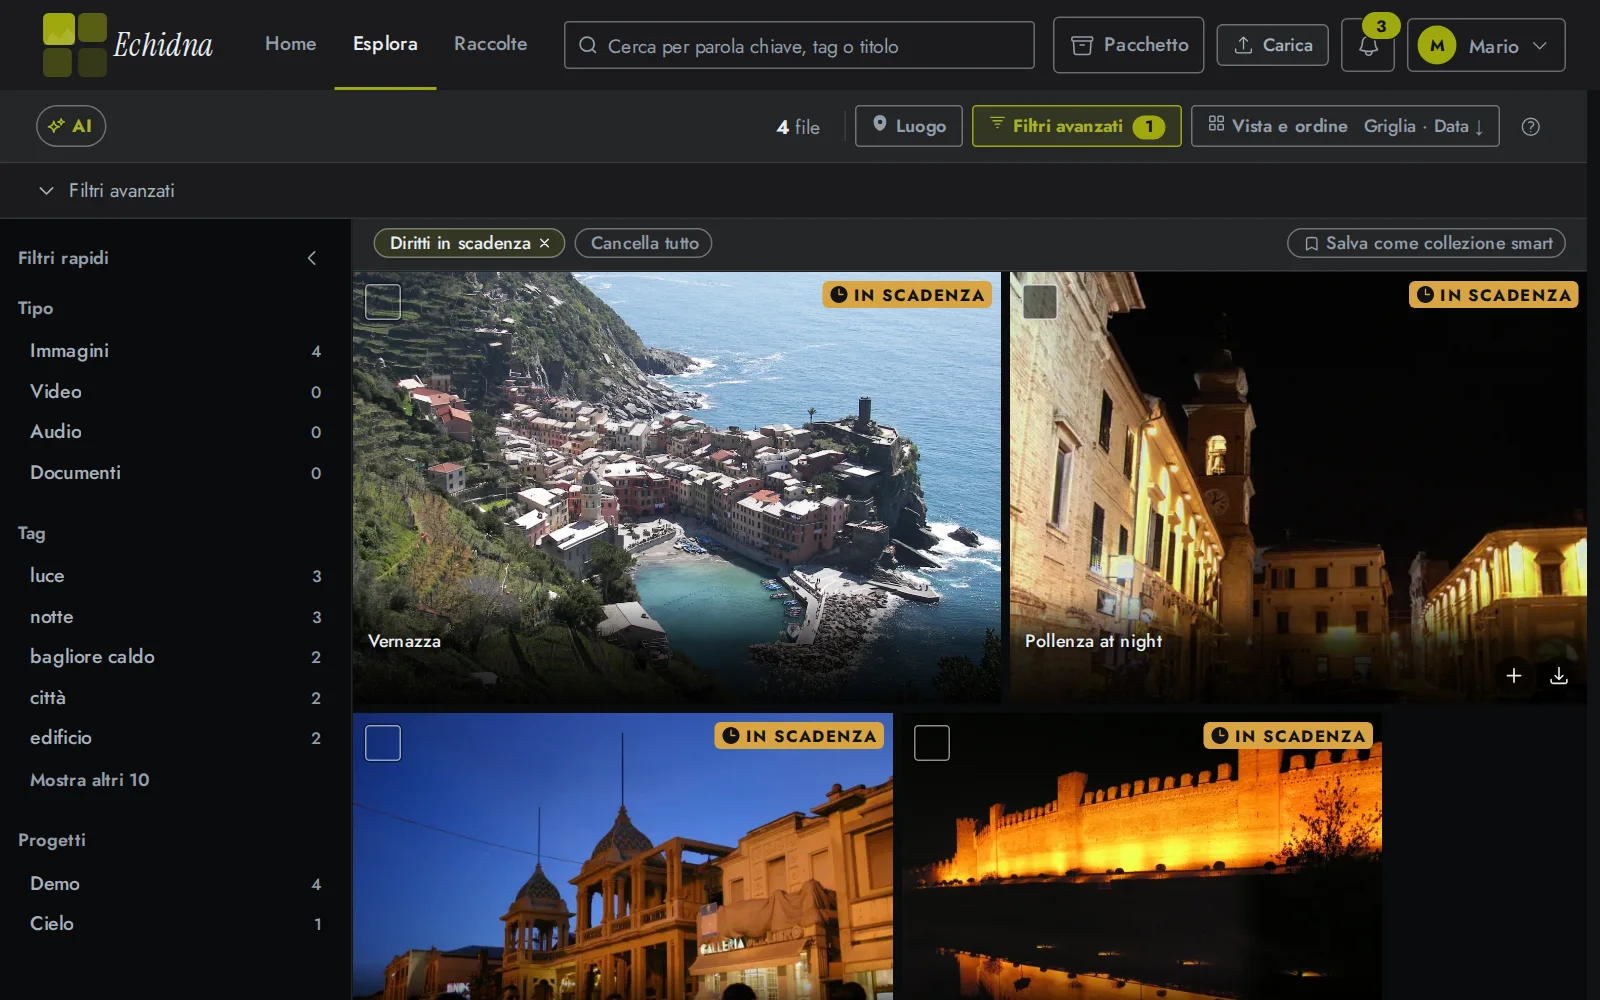Open the Raccolte tab
Image resolution: width=1600 pixels, height=1000 pixels.
click(x=490, y=44)
